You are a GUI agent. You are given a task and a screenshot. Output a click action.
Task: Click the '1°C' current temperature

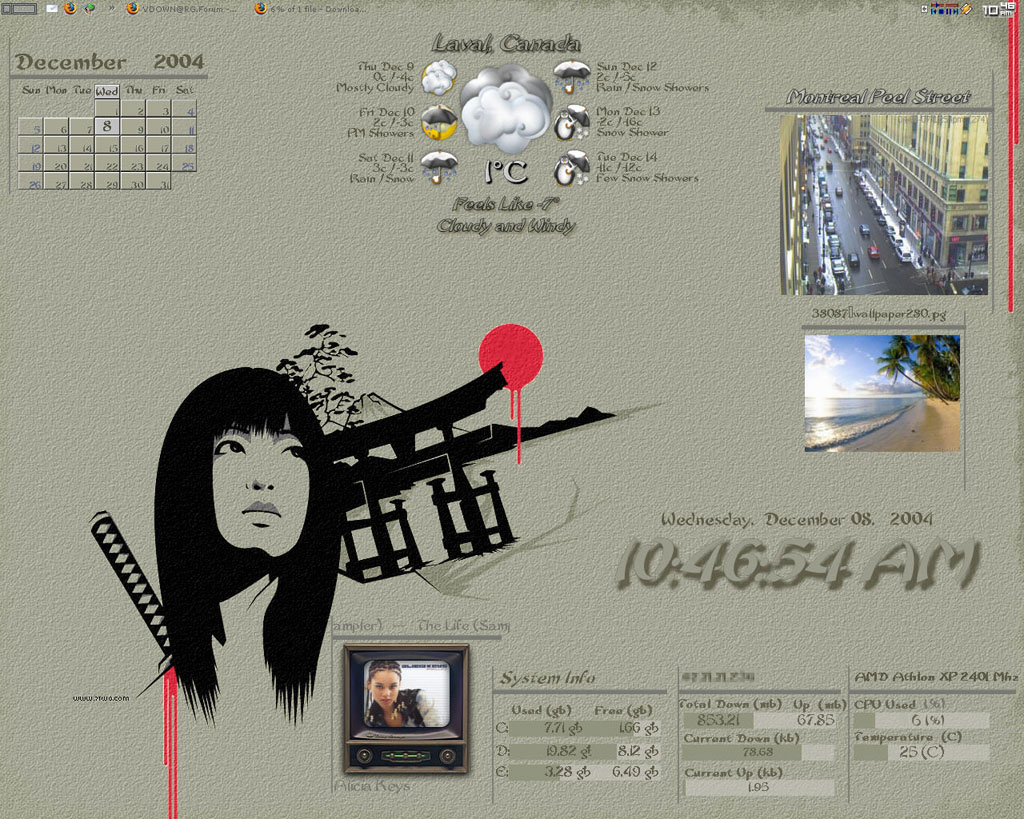coord(506,172)
